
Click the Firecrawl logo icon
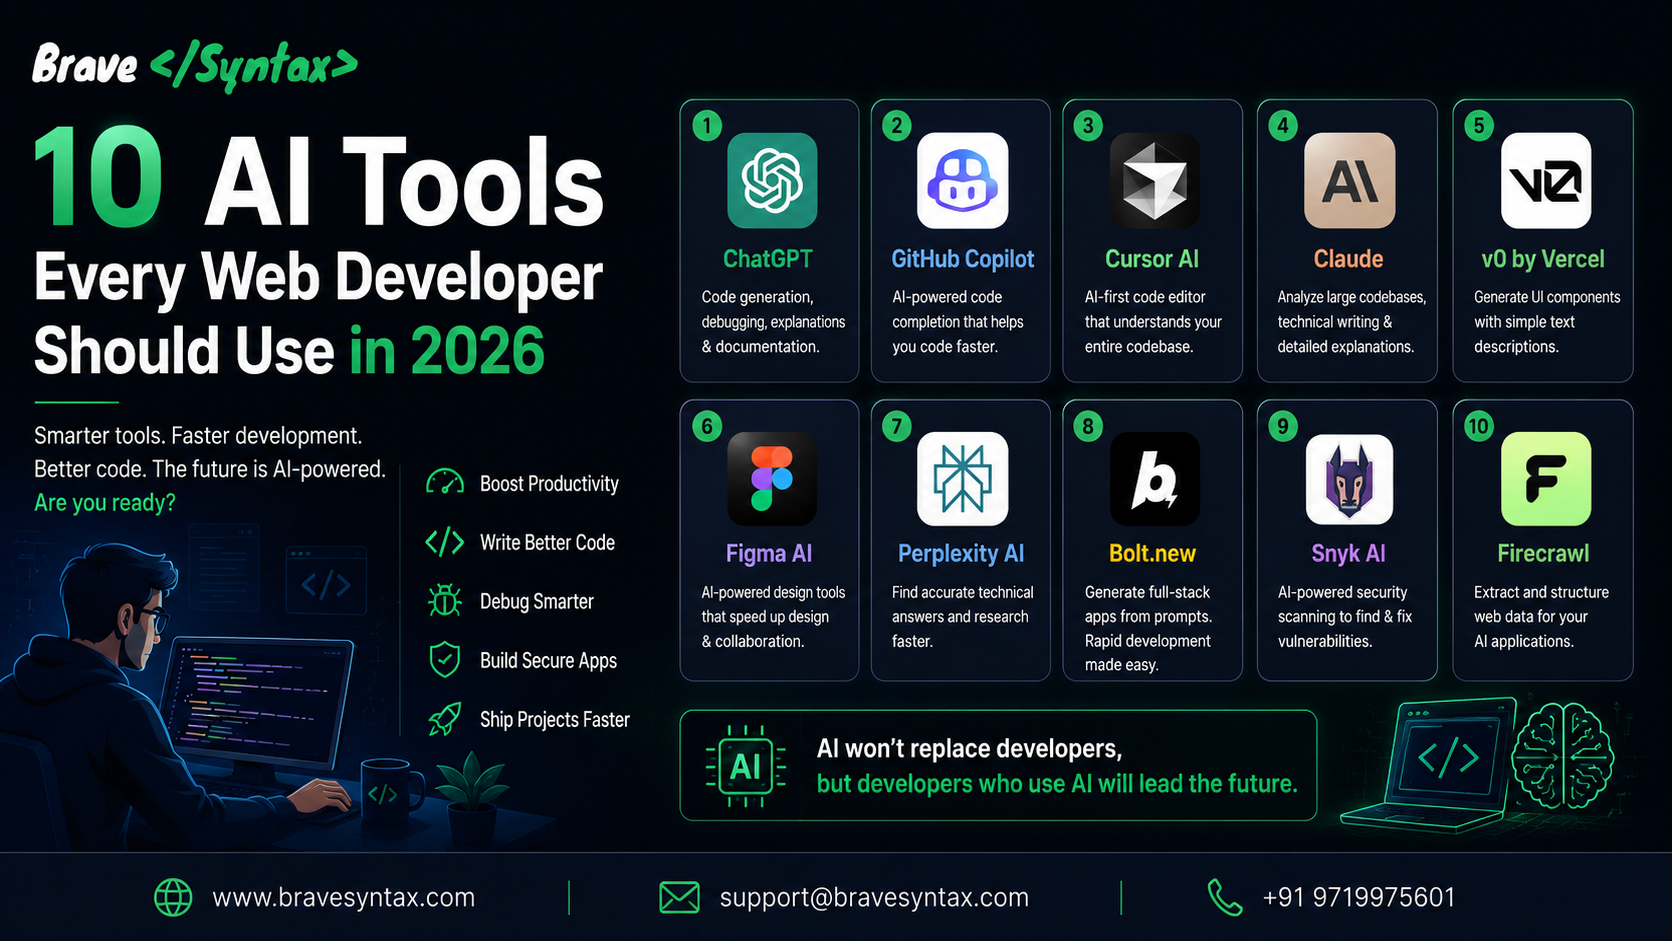click(1546, 479)
